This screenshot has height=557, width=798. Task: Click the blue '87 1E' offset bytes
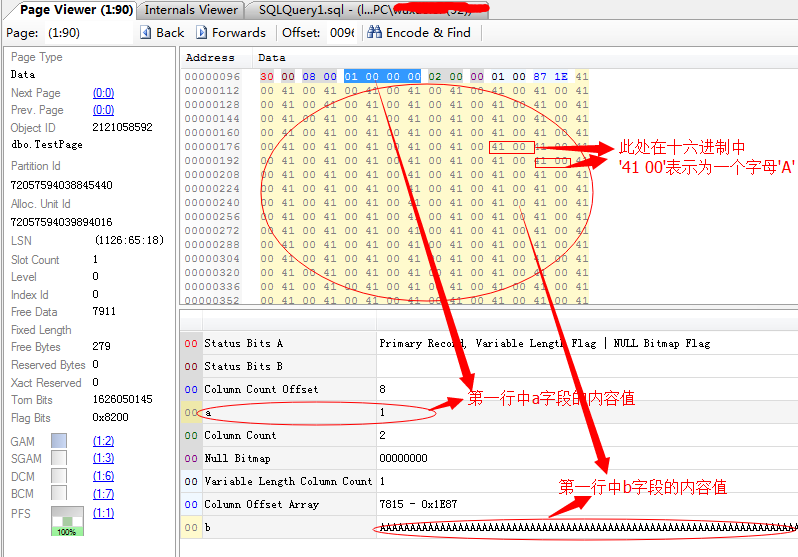pyautogui.click(x=550, y=76)
